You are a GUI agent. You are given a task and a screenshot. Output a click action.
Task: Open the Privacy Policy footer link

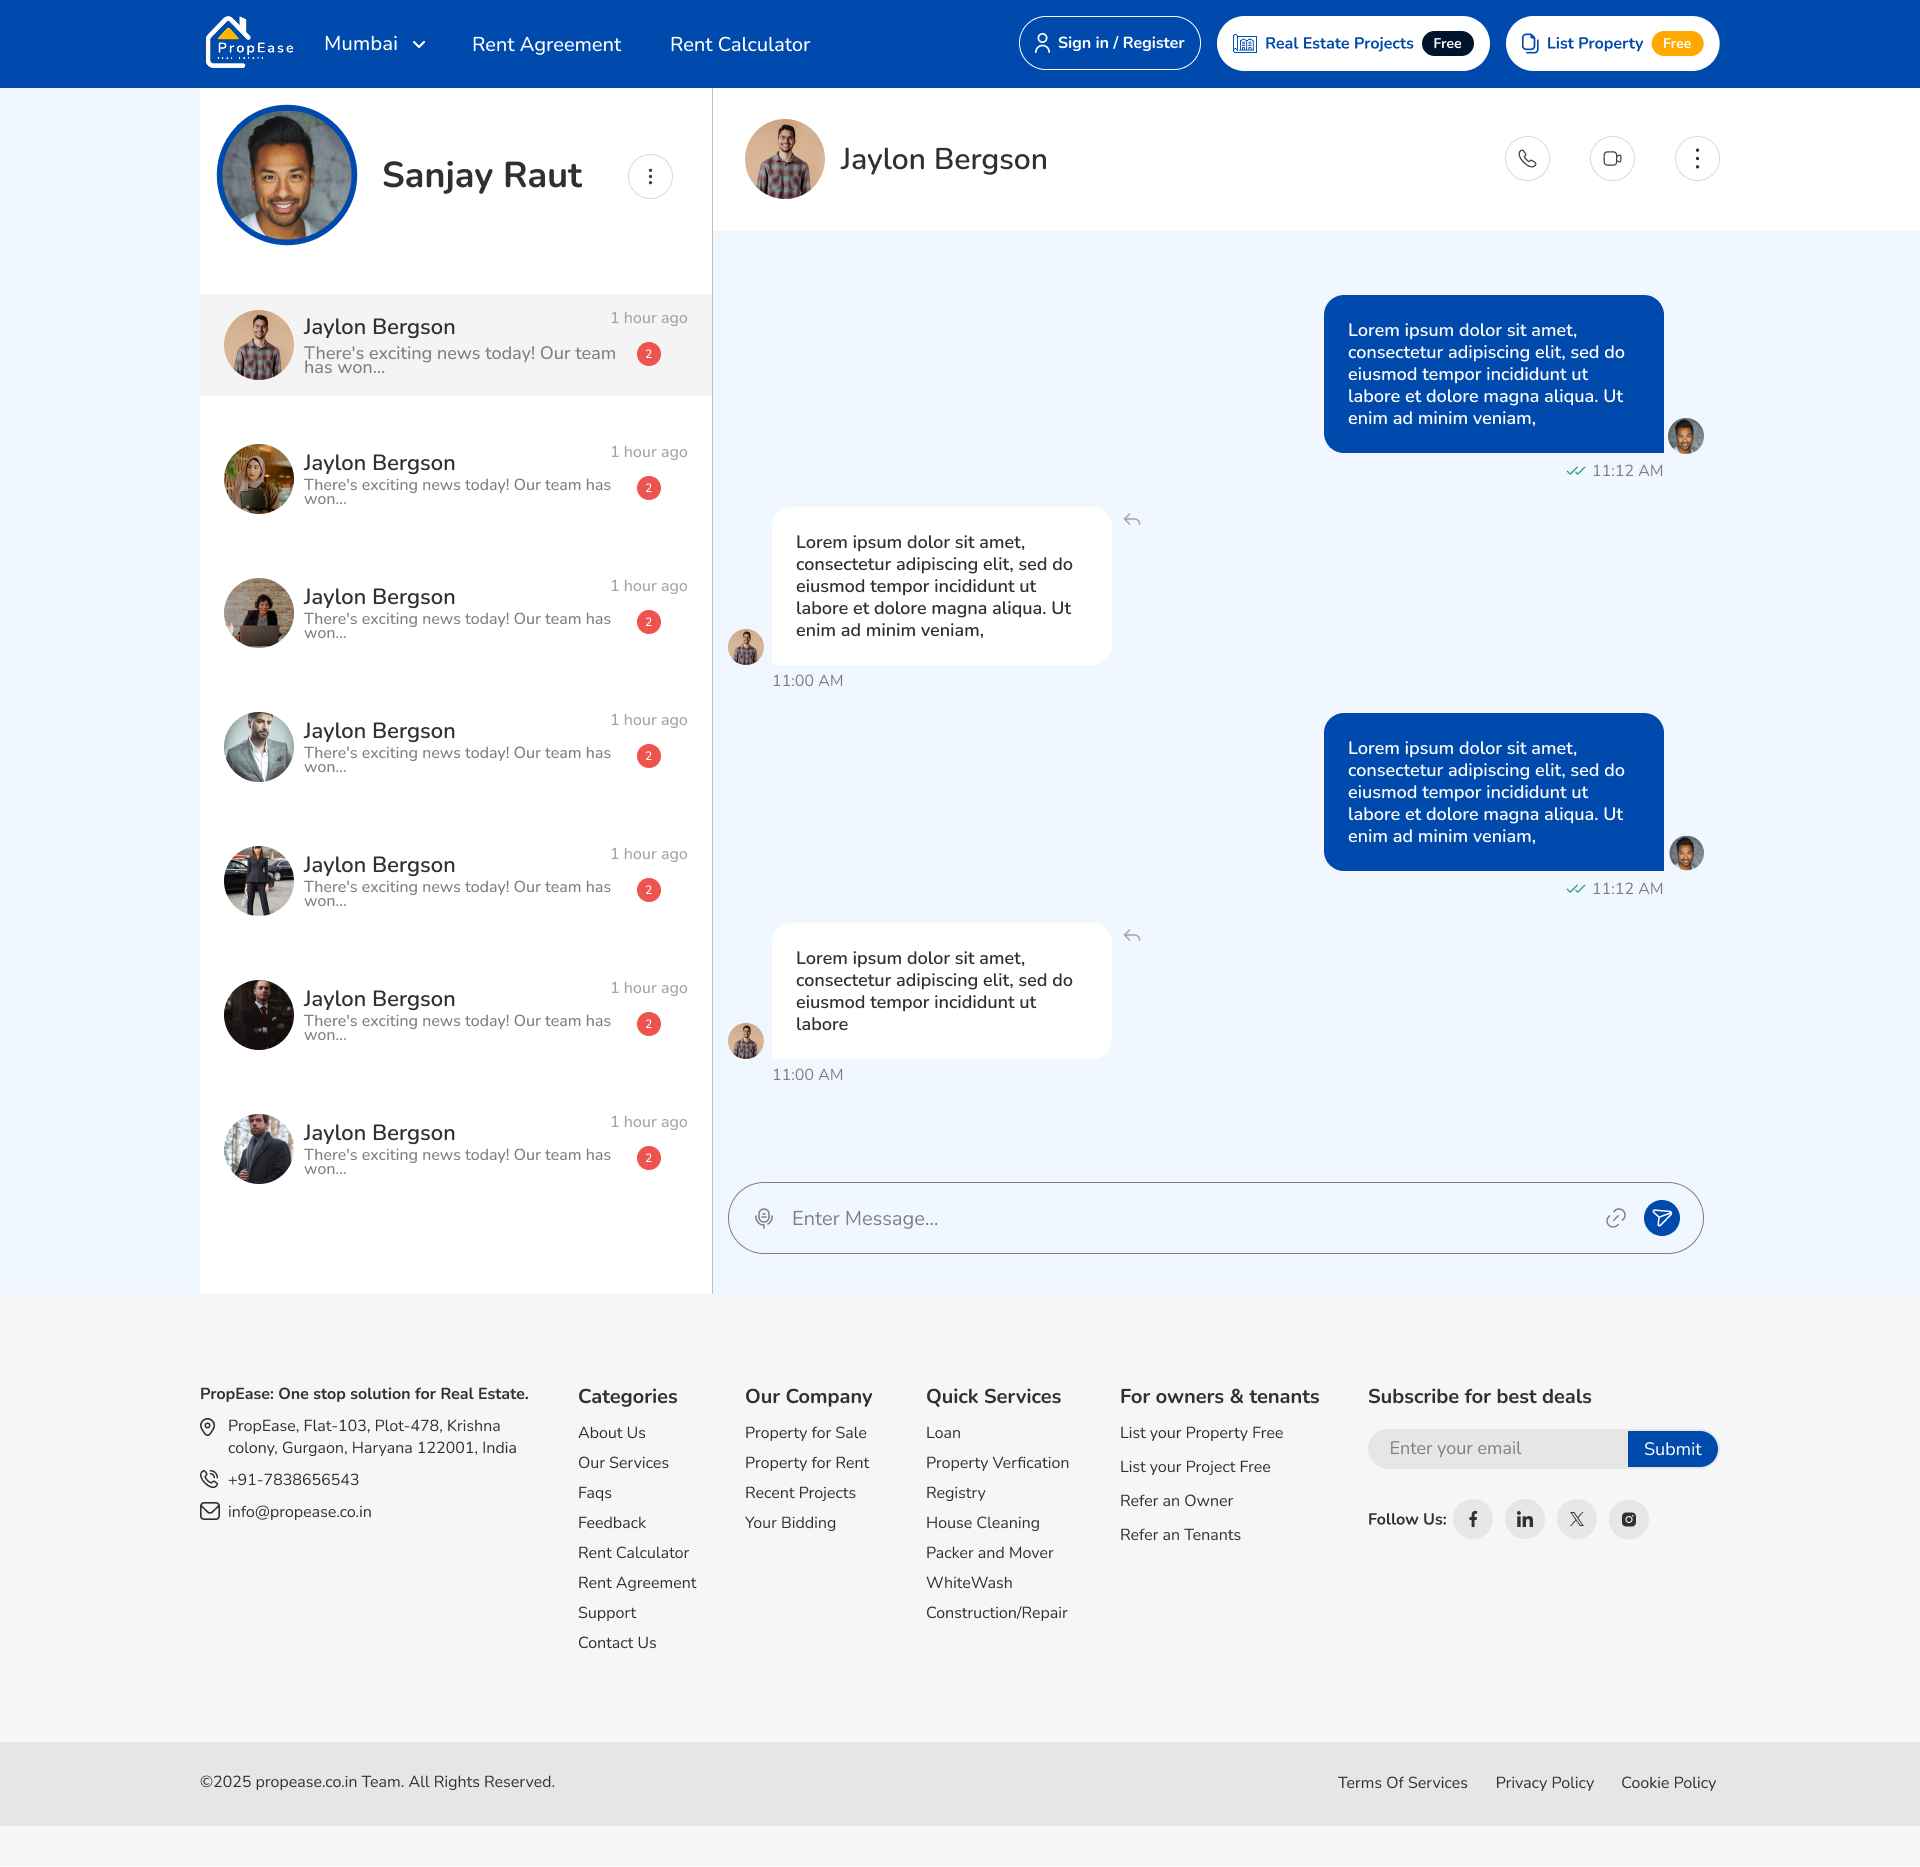tap(1545, 1783)
